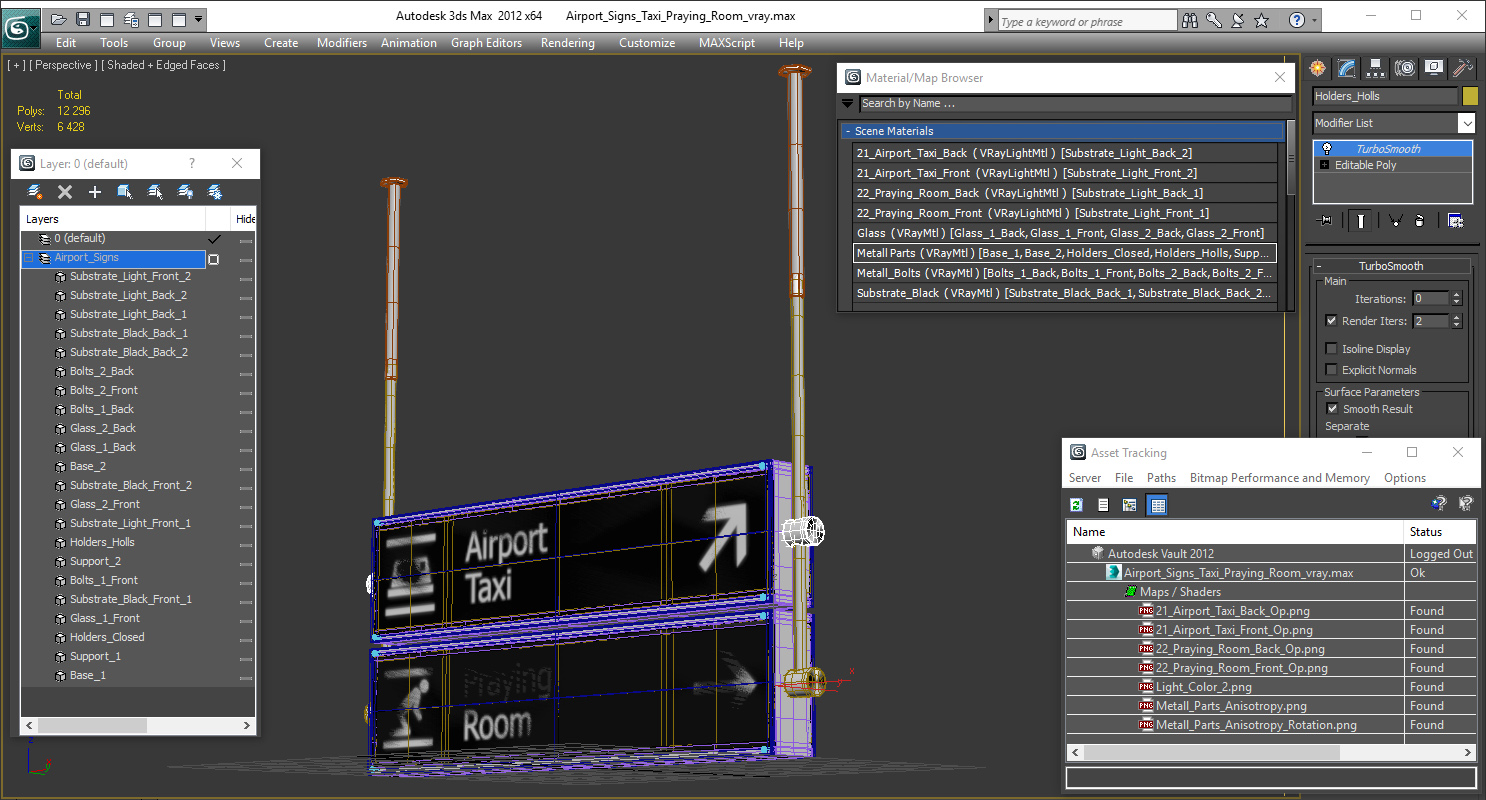Click the Save File floppy icon
The height and width of the screenshot is (800, 1486).
click(x=83, y=19)
